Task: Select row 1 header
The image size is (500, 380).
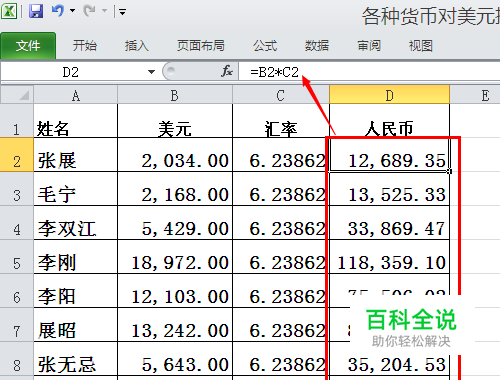Action: [17, 121]
